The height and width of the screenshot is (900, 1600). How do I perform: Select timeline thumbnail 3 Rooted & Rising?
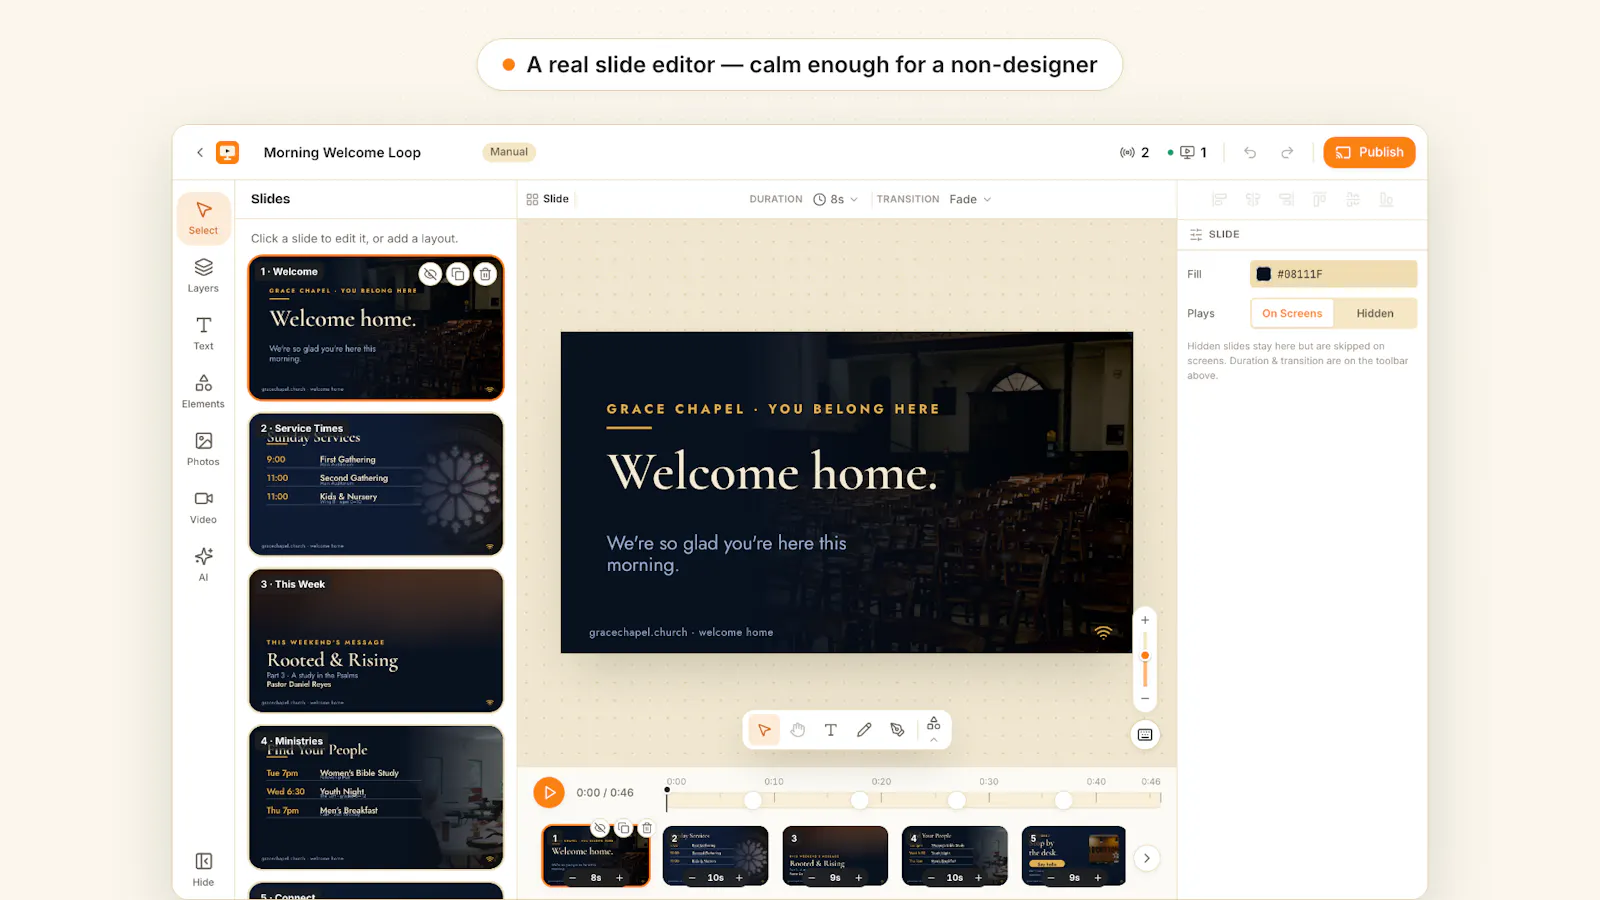(x=835, y=856)
